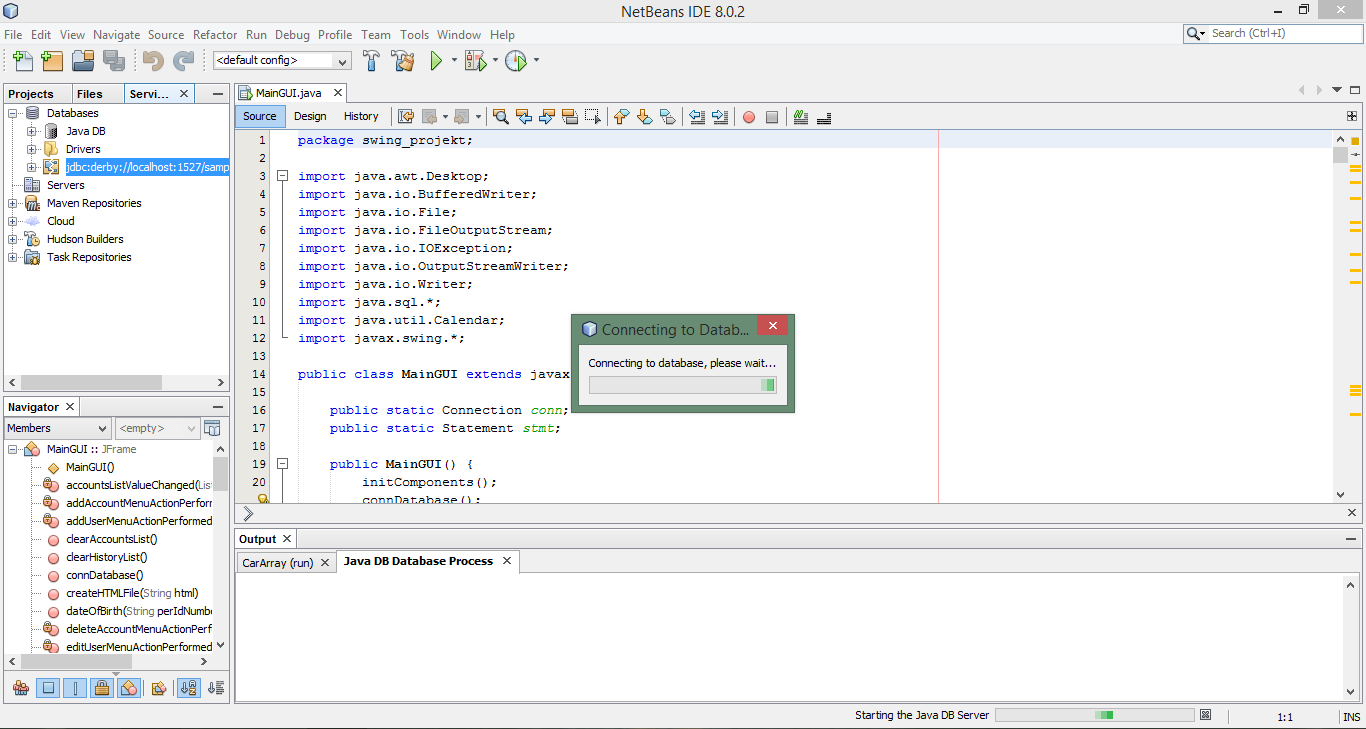Toggle Show Fields filter in Navigator
The image size is (1366, 729).
(48, 688)
